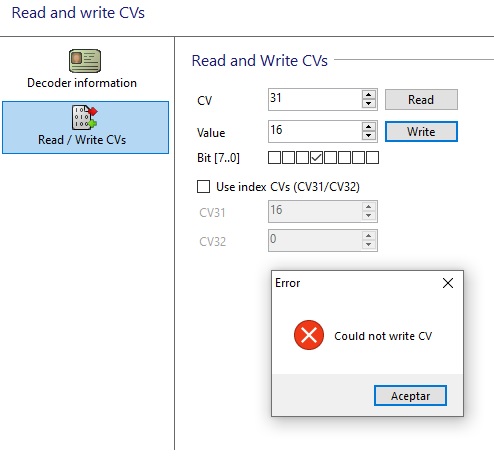Screen dimensions: 494x460
Task: Focus the Value input field
Action: click(x=315, y=131)
